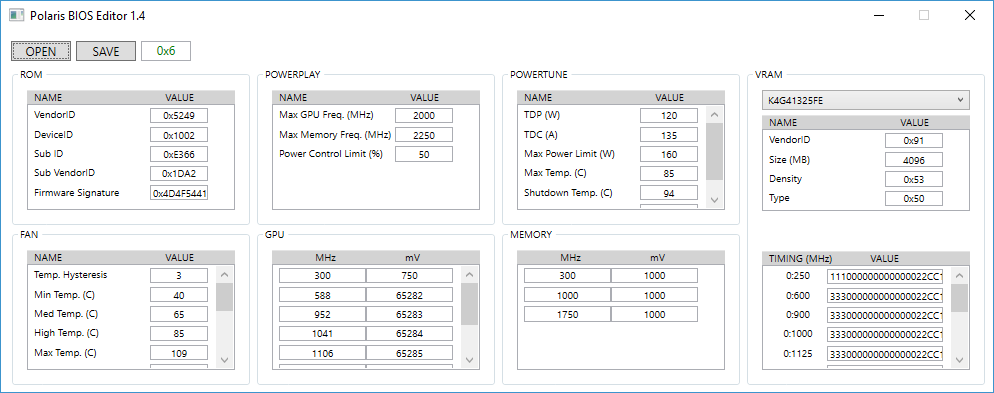Edit GPU voltage 65284 field
The image size is (994, 393).
(x=410, y=333)
